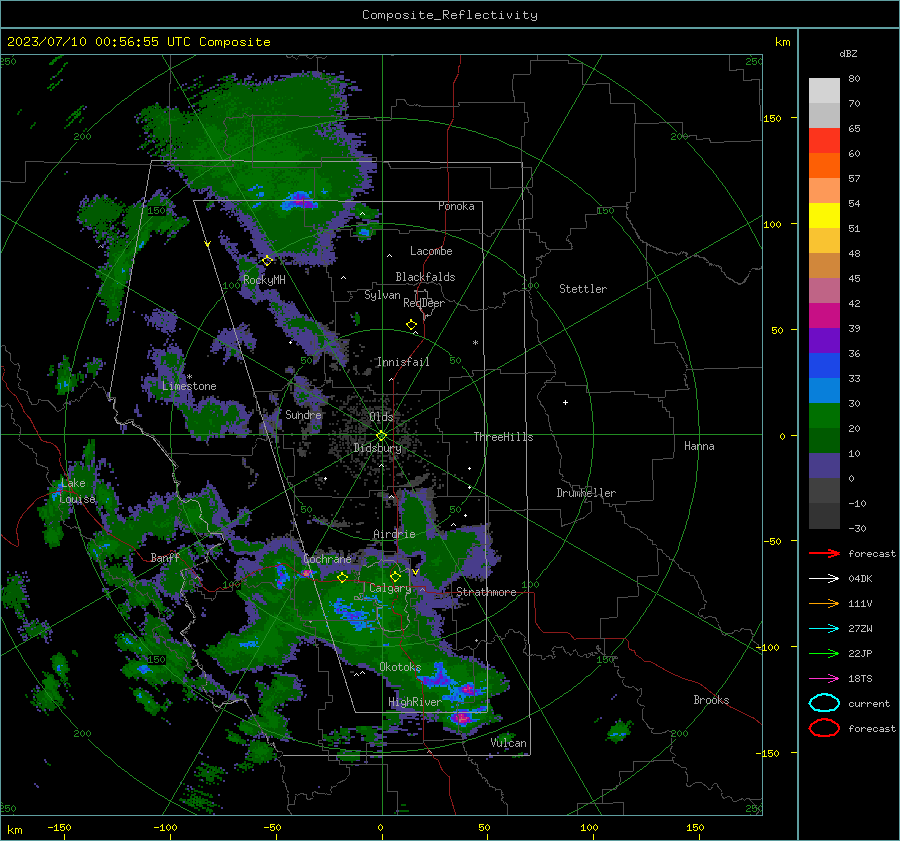Viewport: 900px width, 841px height.
Task: Click the Strathmore town label
Action: coord(486,592)
